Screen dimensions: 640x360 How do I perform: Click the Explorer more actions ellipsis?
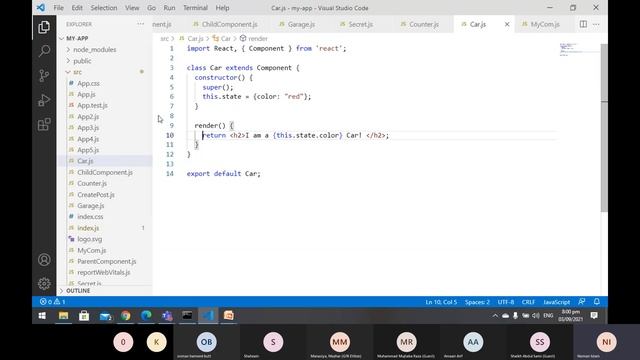[x=140, y=24]
